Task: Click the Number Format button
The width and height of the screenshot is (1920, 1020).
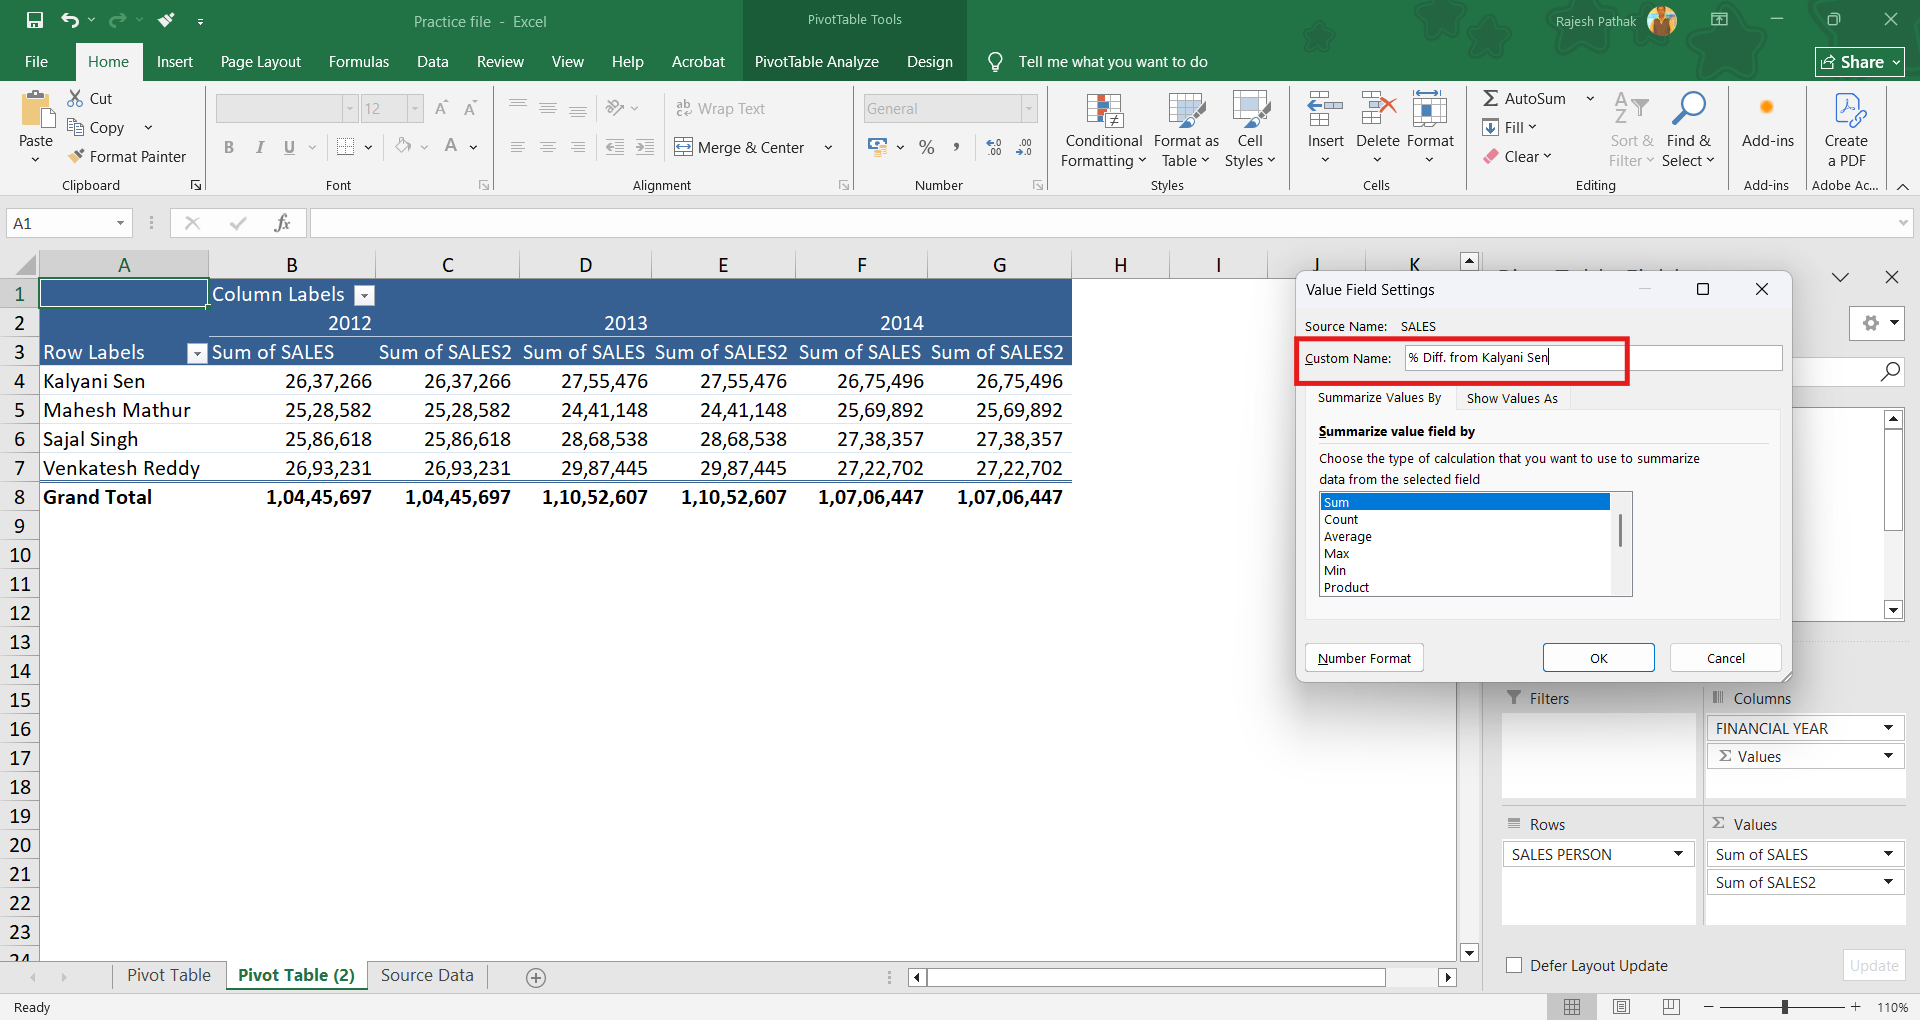Action: pyautogui.click(x=1364, y=658)
